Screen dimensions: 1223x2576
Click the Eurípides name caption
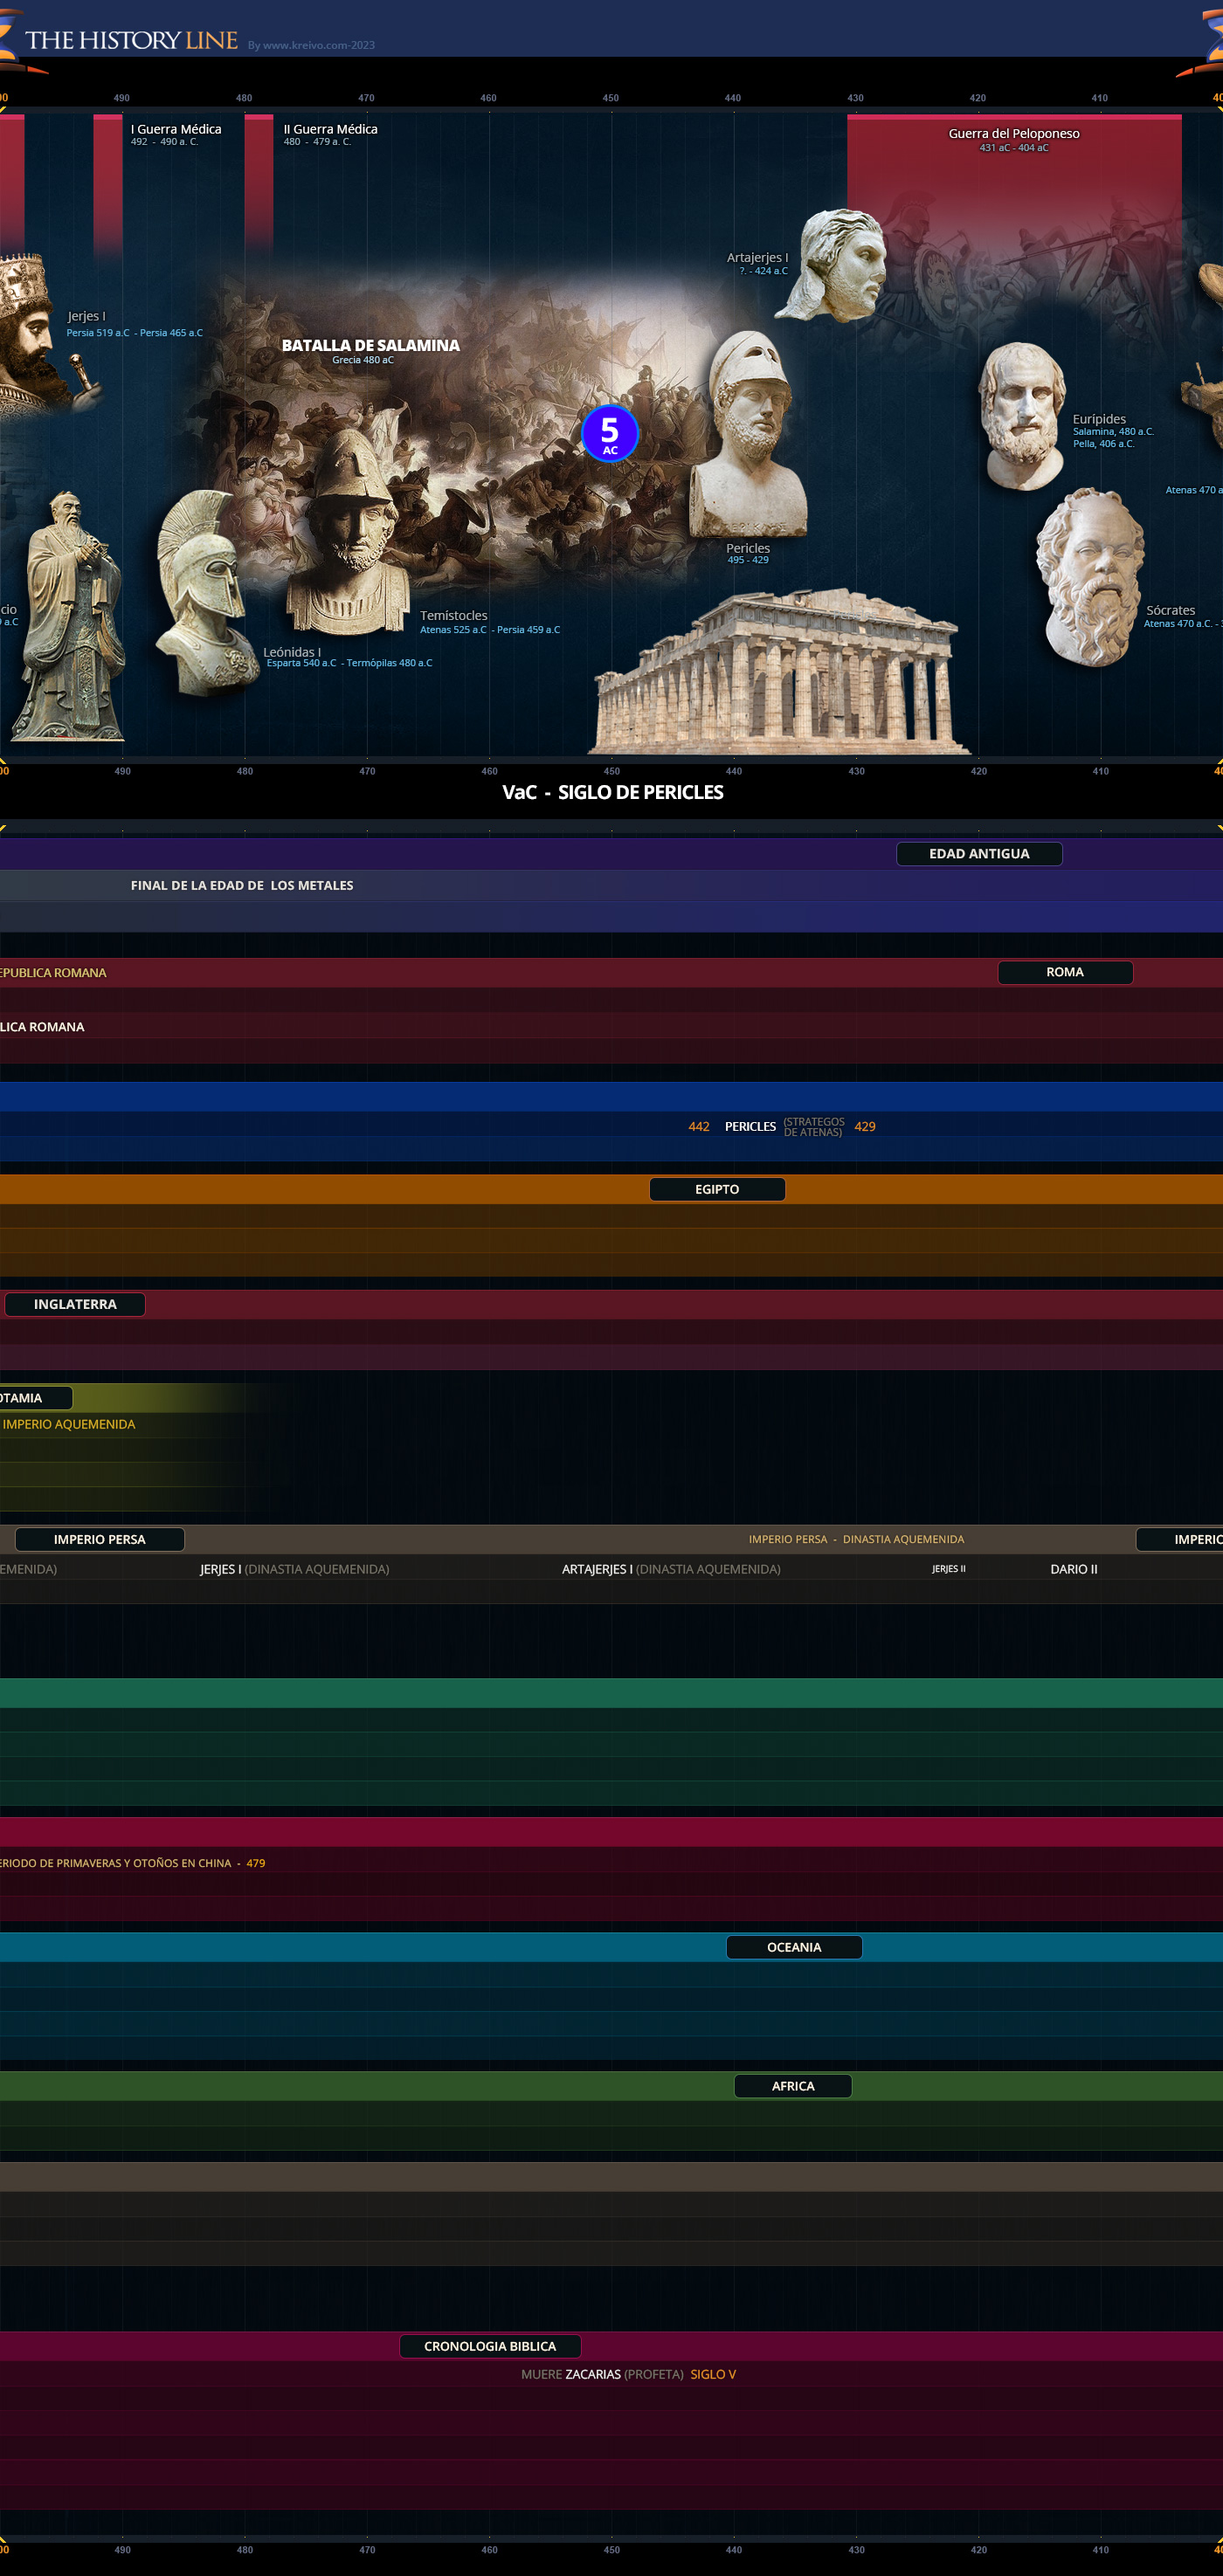pyautogui.click(x=1099, y=419)
